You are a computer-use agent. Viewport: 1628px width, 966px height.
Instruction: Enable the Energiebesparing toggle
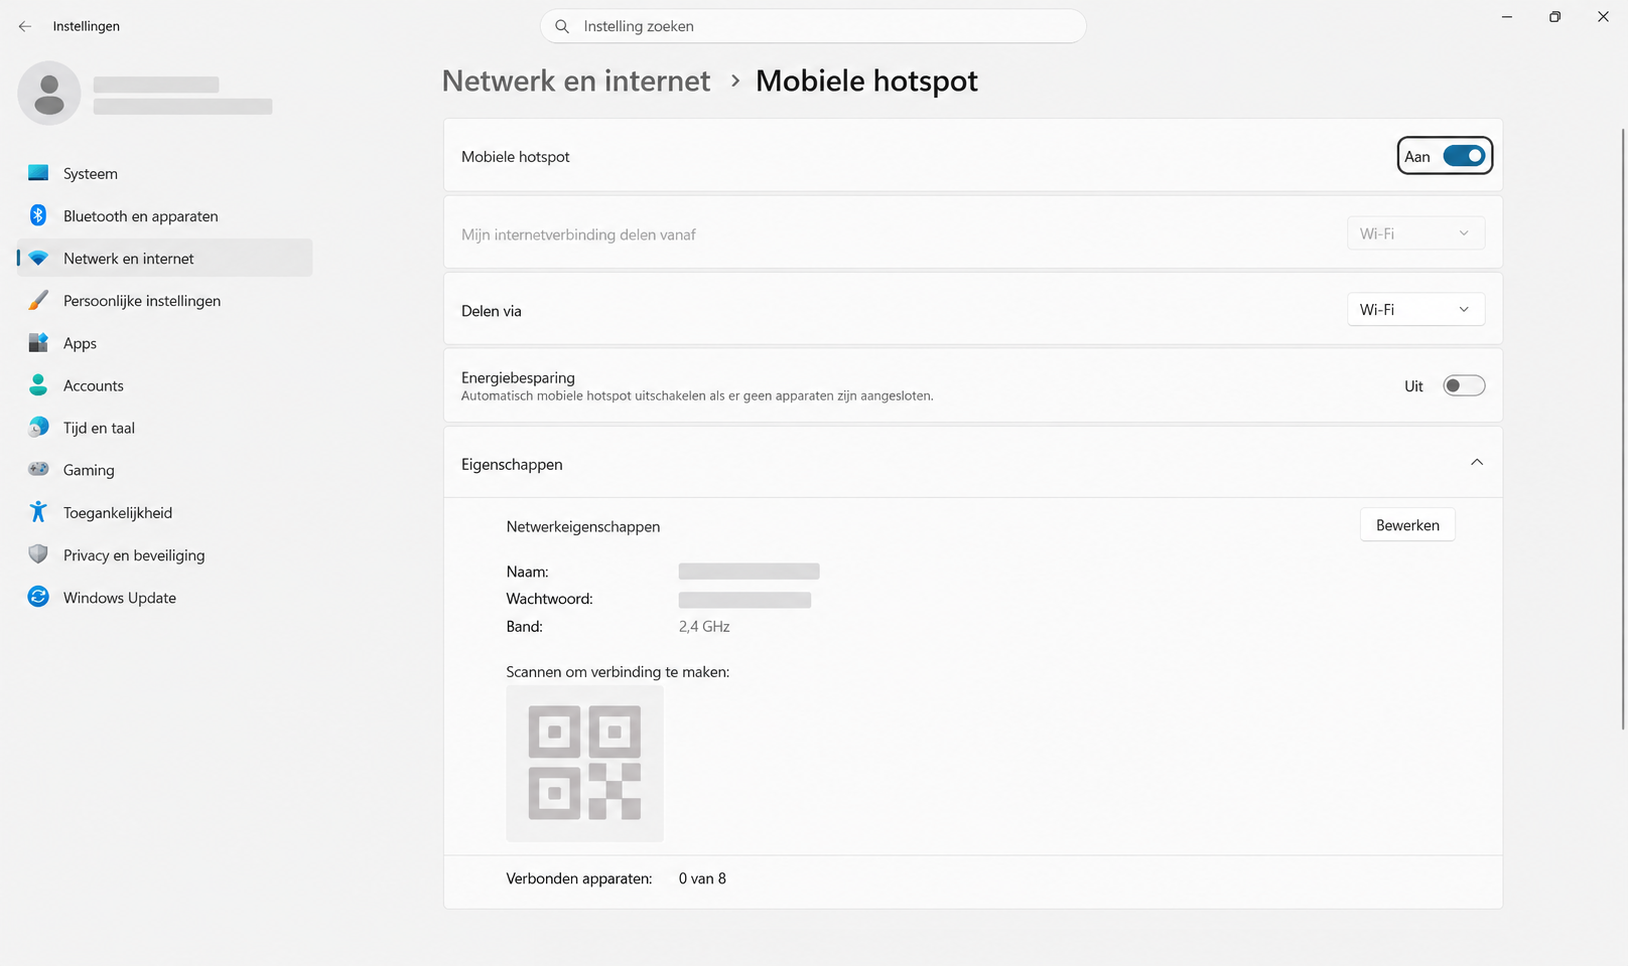pyautogui.click(x=1464, y=386)
